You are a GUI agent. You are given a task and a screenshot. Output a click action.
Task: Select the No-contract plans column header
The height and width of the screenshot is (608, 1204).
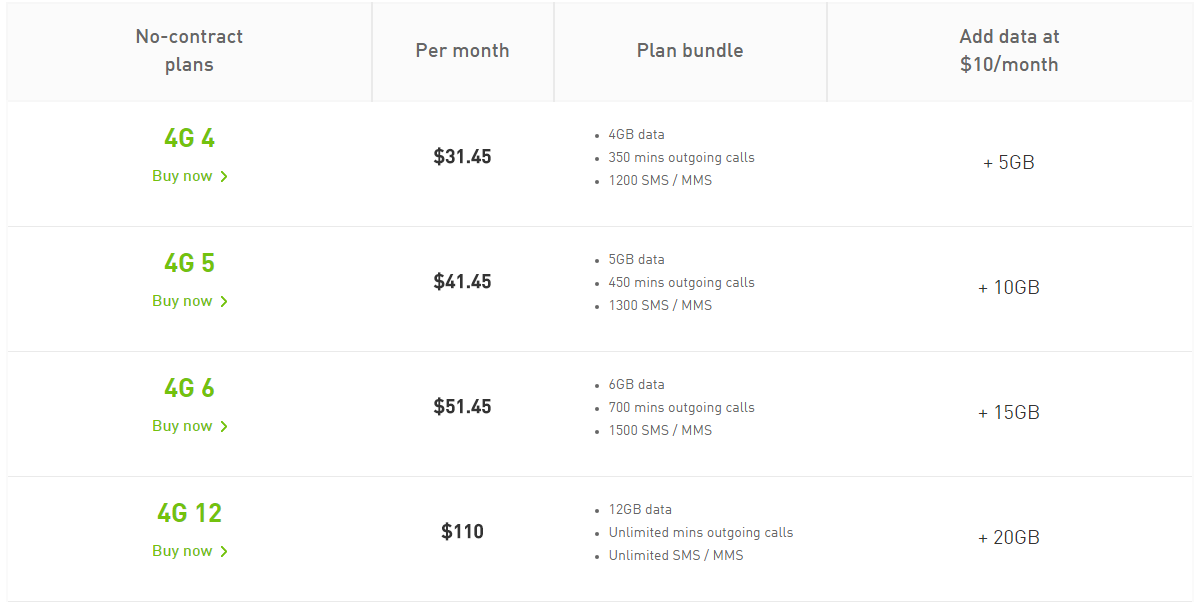(189, 51)
